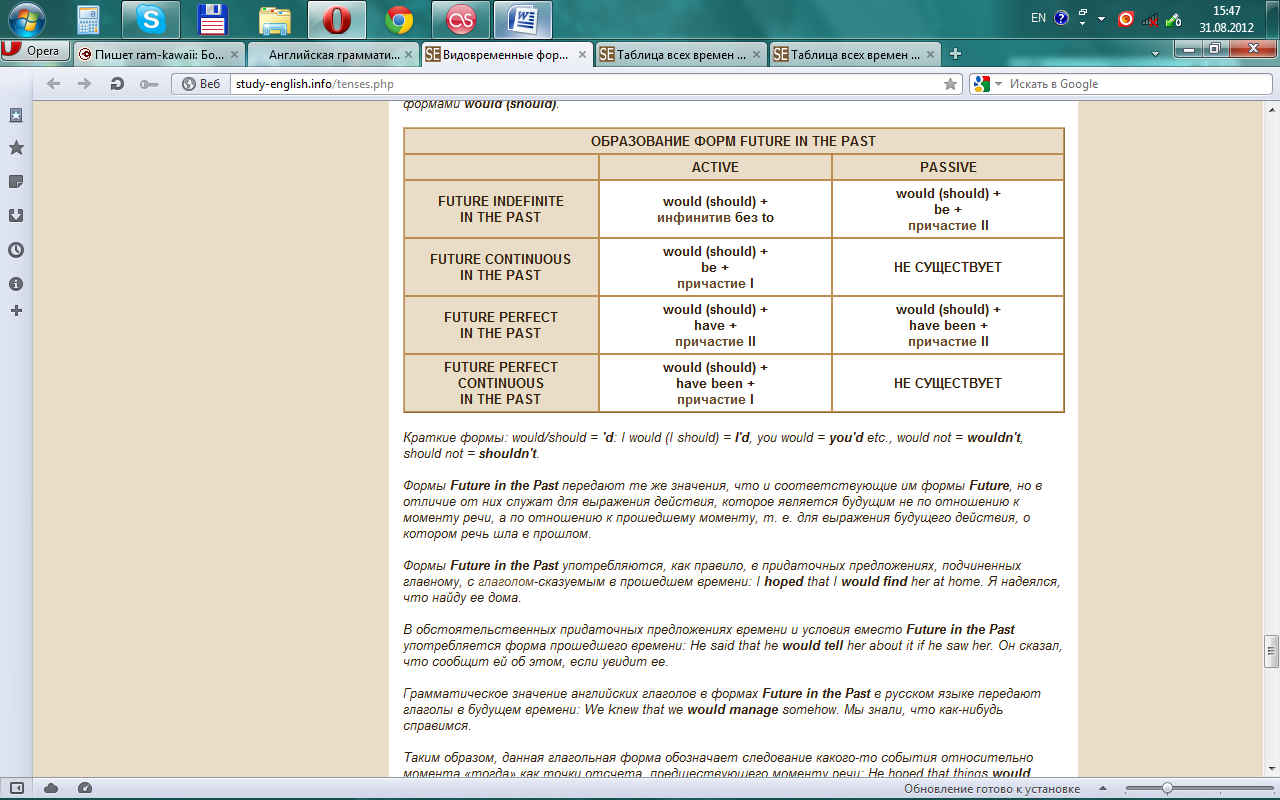Open the Google search engine dropdown
This screenshot has height=800, width=1280.
[988, 84]
